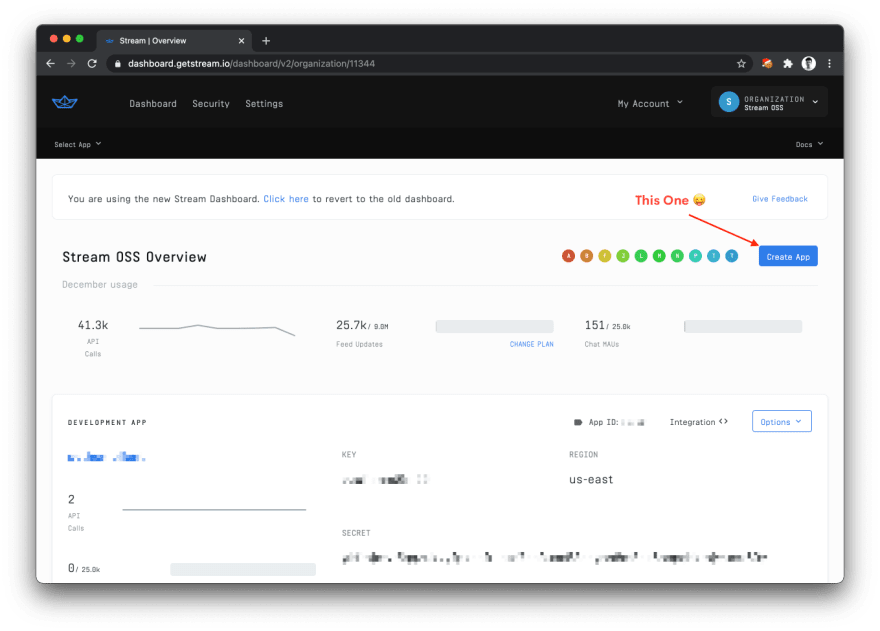This screenshot has height=631, width=880.
Task: Reload the page with the refresh icon
Action: point(92,63)
